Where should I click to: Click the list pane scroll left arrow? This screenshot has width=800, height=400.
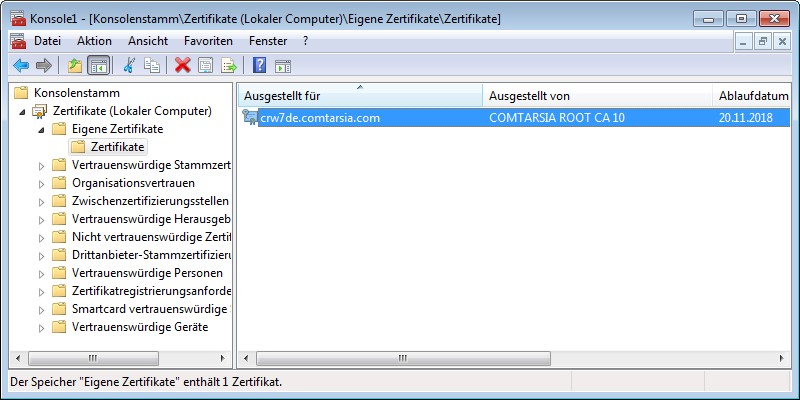tap(246, 358)
